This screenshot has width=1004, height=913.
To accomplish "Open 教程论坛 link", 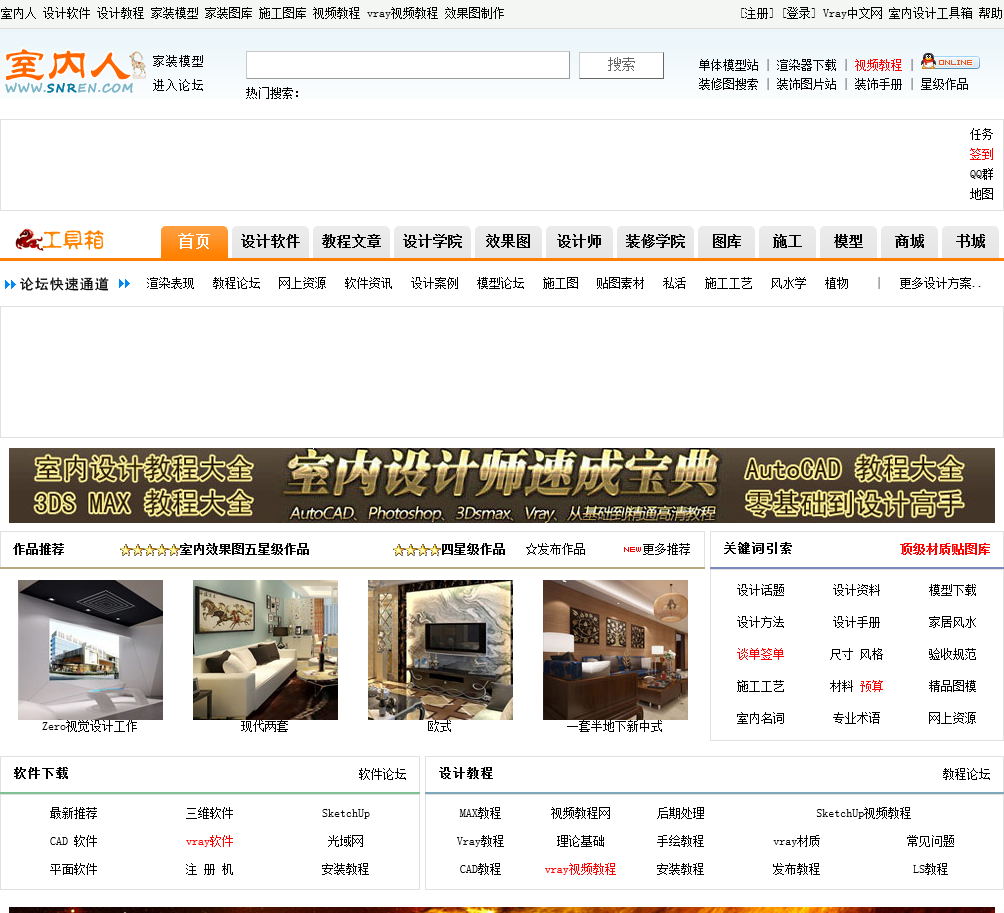I will coord(966,774).
